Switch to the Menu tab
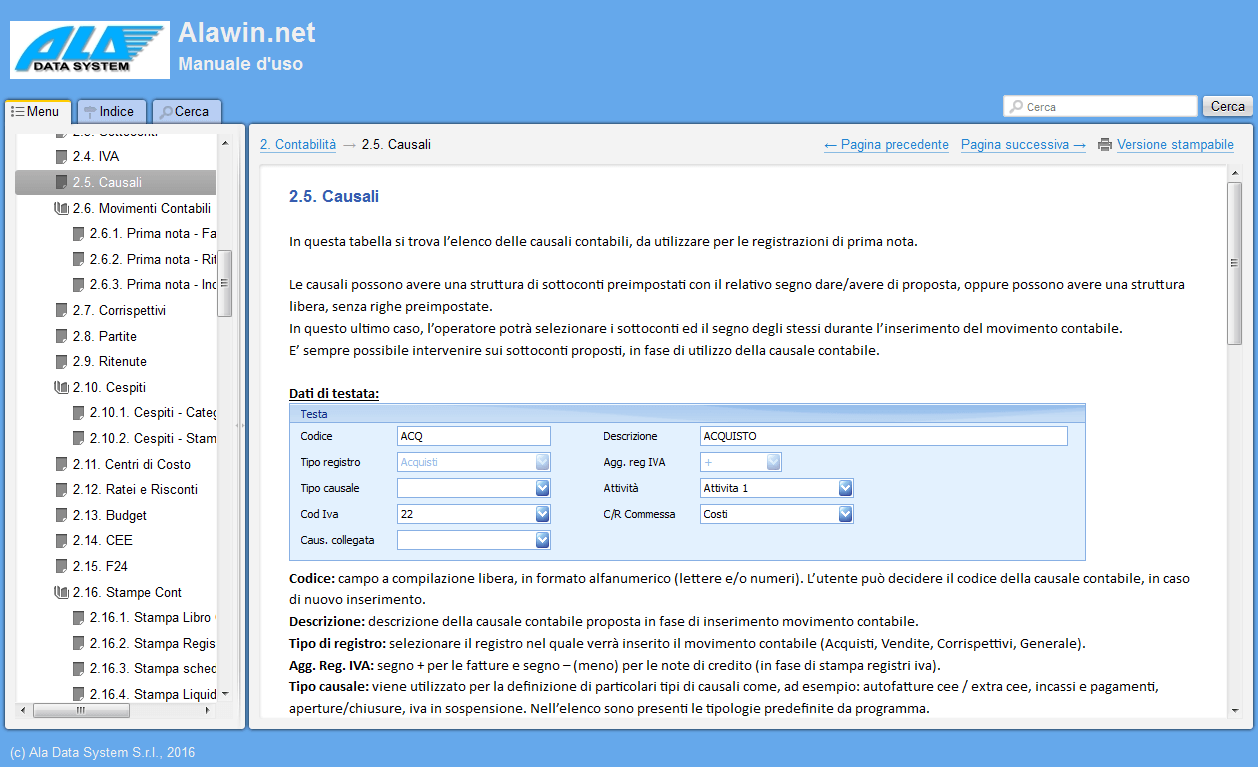The height and width of the screenshot is (767, 1258). (37, 111)
